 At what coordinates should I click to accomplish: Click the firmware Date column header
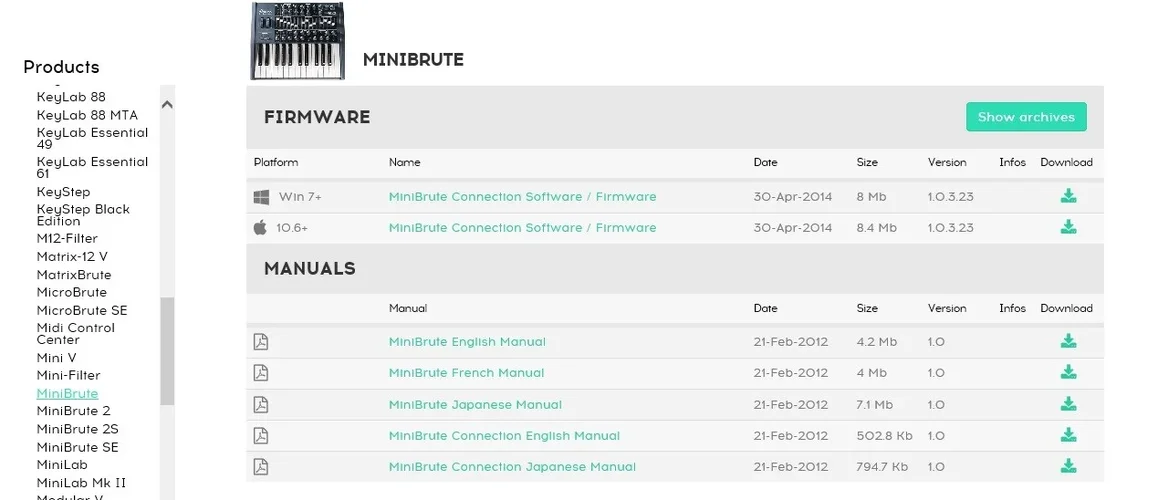[x=765, y=162]
